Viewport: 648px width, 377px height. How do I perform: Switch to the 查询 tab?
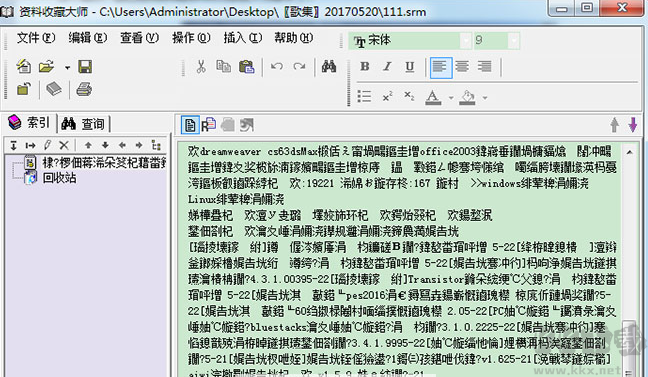(x=84, y=123)
